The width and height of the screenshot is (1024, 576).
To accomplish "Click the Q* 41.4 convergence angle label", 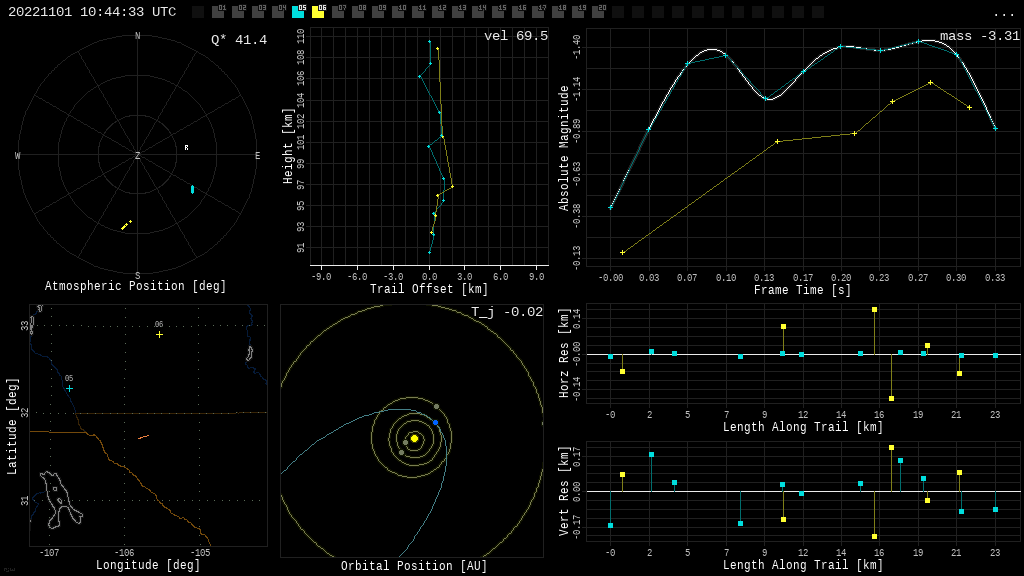I will (x=238, y=40).
